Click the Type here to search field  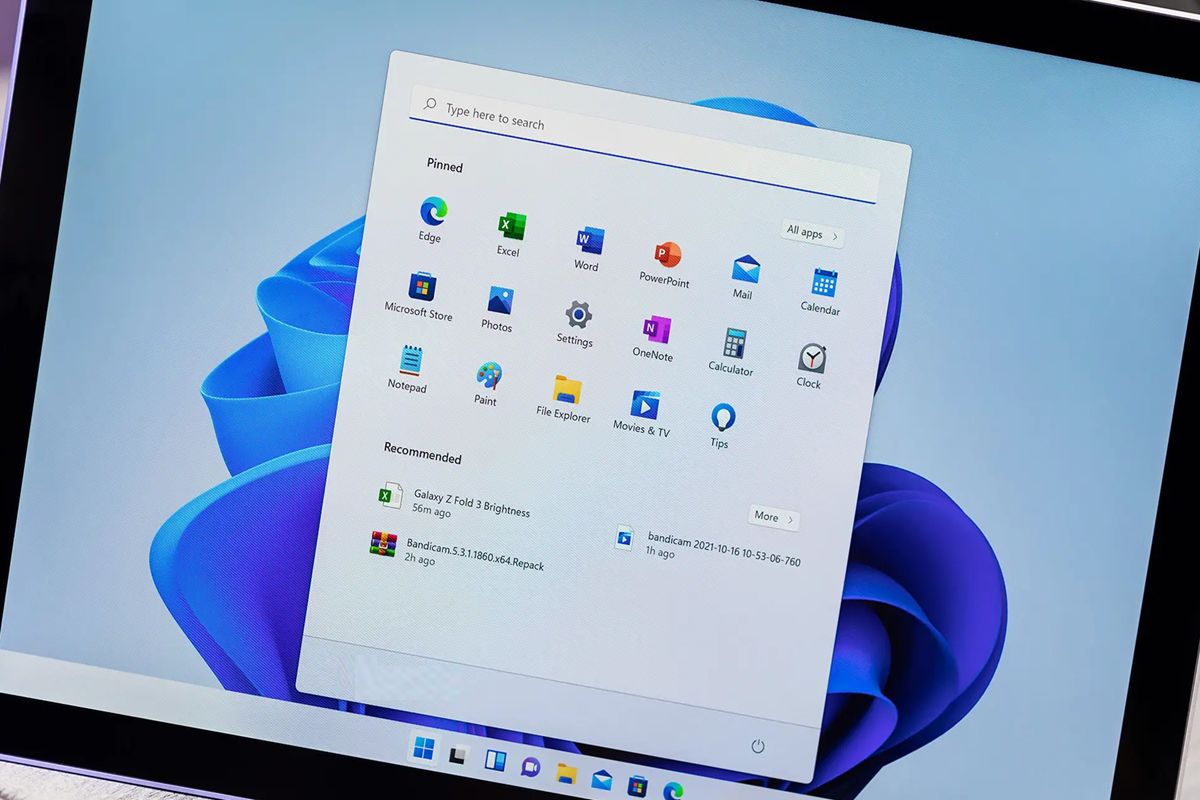point(646,143)
